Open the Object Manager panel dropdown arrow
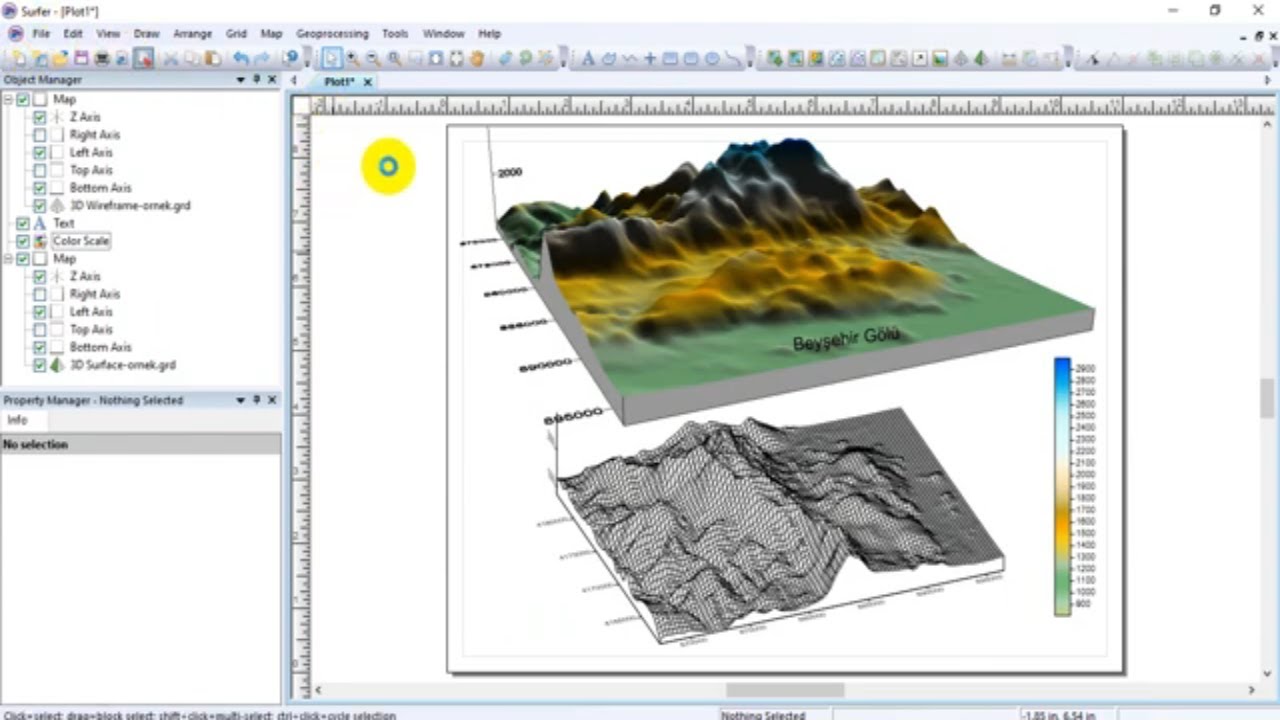The width and height of the screenshot is (1280, 720). [x=240, y=80]
